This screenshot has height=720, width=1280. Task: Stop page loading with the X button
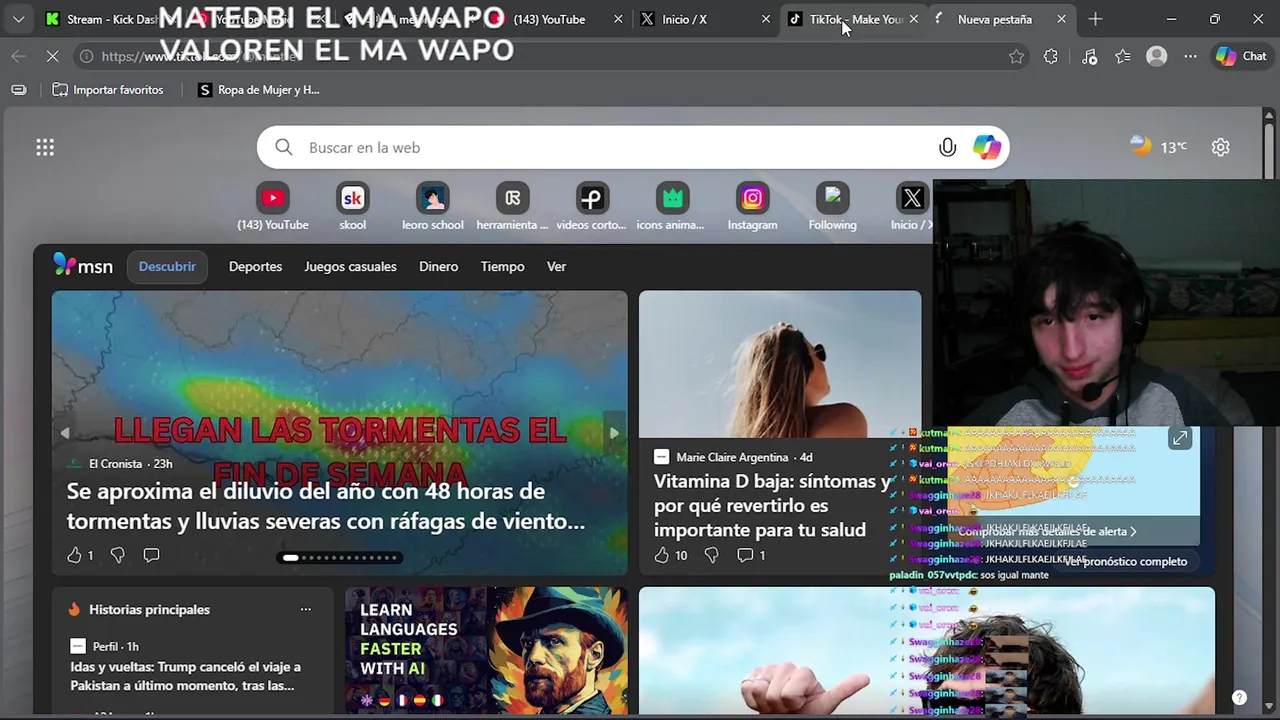coord(52,57)
